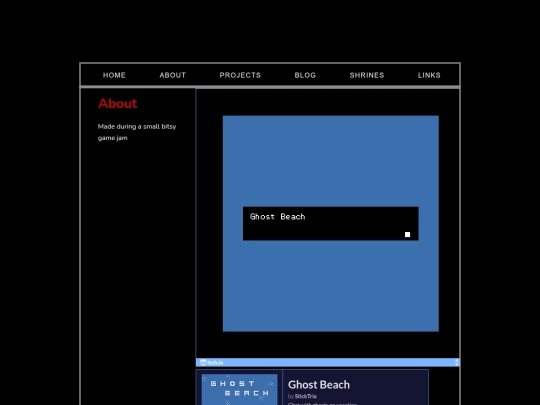The height and width of the screenshot is (405, 540).
Task: Click the 'game jam' text line
Action: pos(113,138)
